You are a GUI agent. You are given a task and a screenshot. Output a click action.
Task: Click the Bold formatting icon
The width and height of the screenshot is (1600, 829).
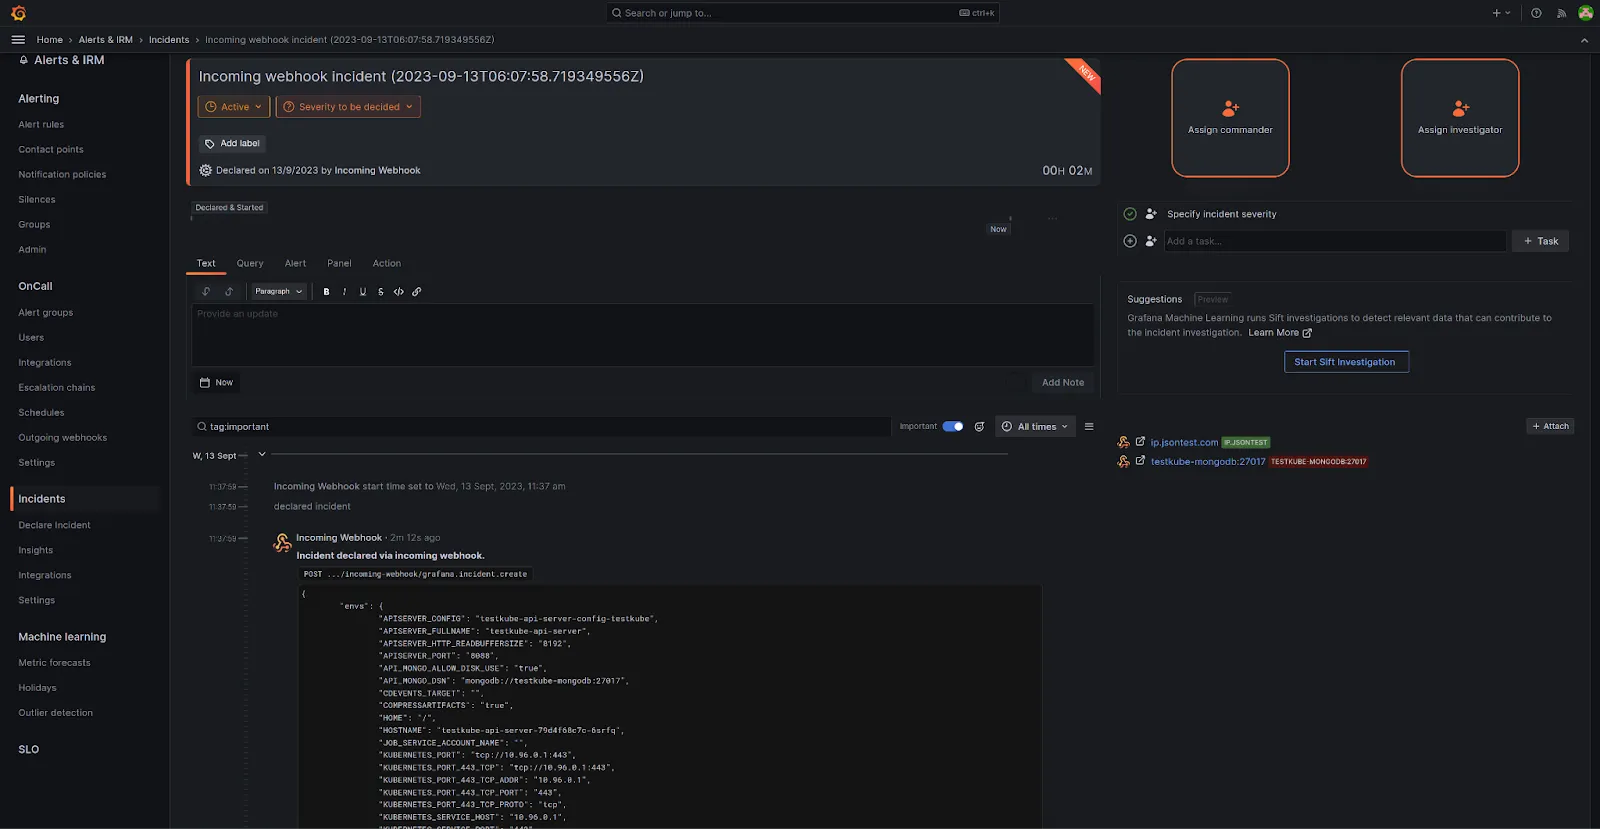click(x=326, y=292)
